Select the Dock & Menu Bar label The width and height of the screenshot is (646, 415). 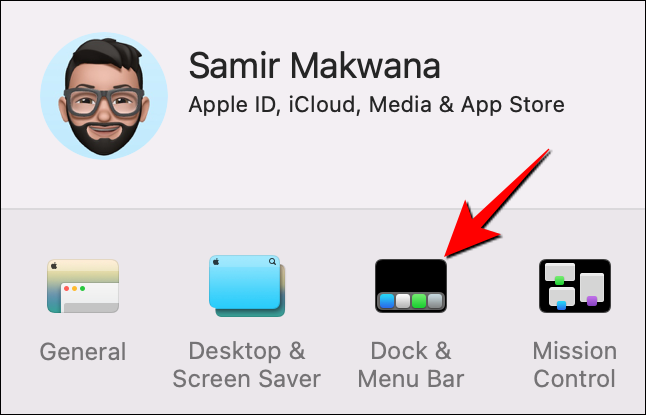tap(411, 365)
